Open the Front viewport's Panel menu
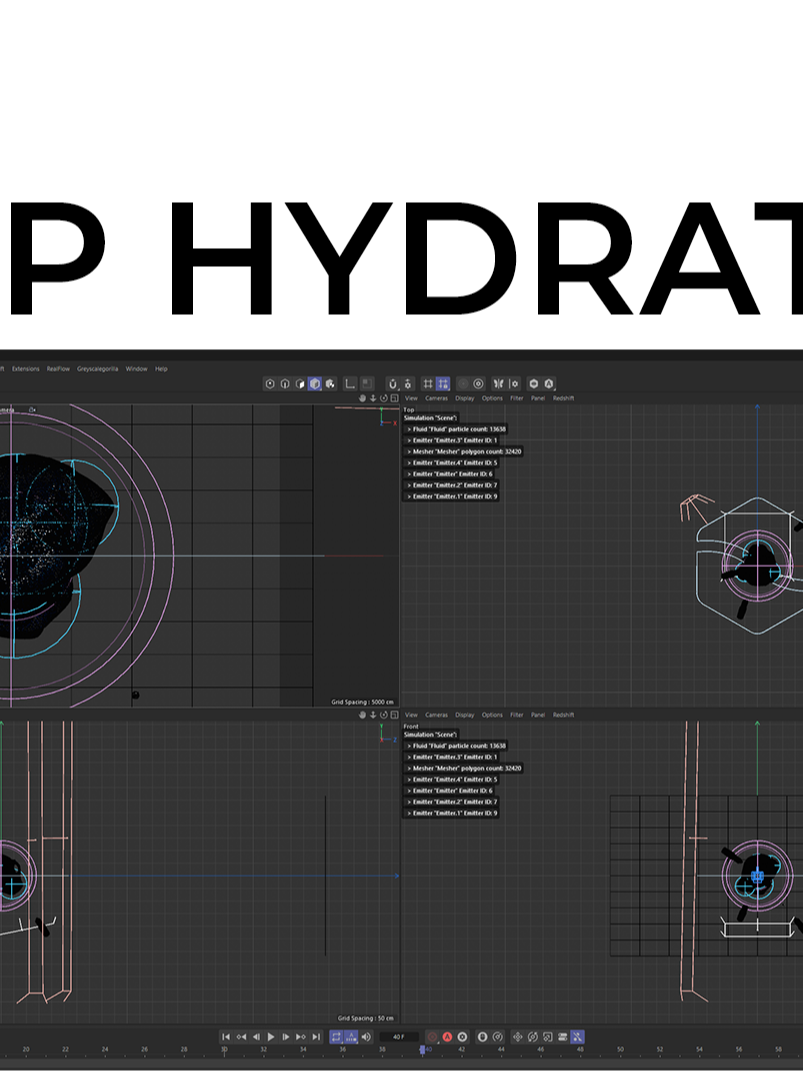Image resolution: width=803 pixels, height=1071 pixels. (538, 715)
